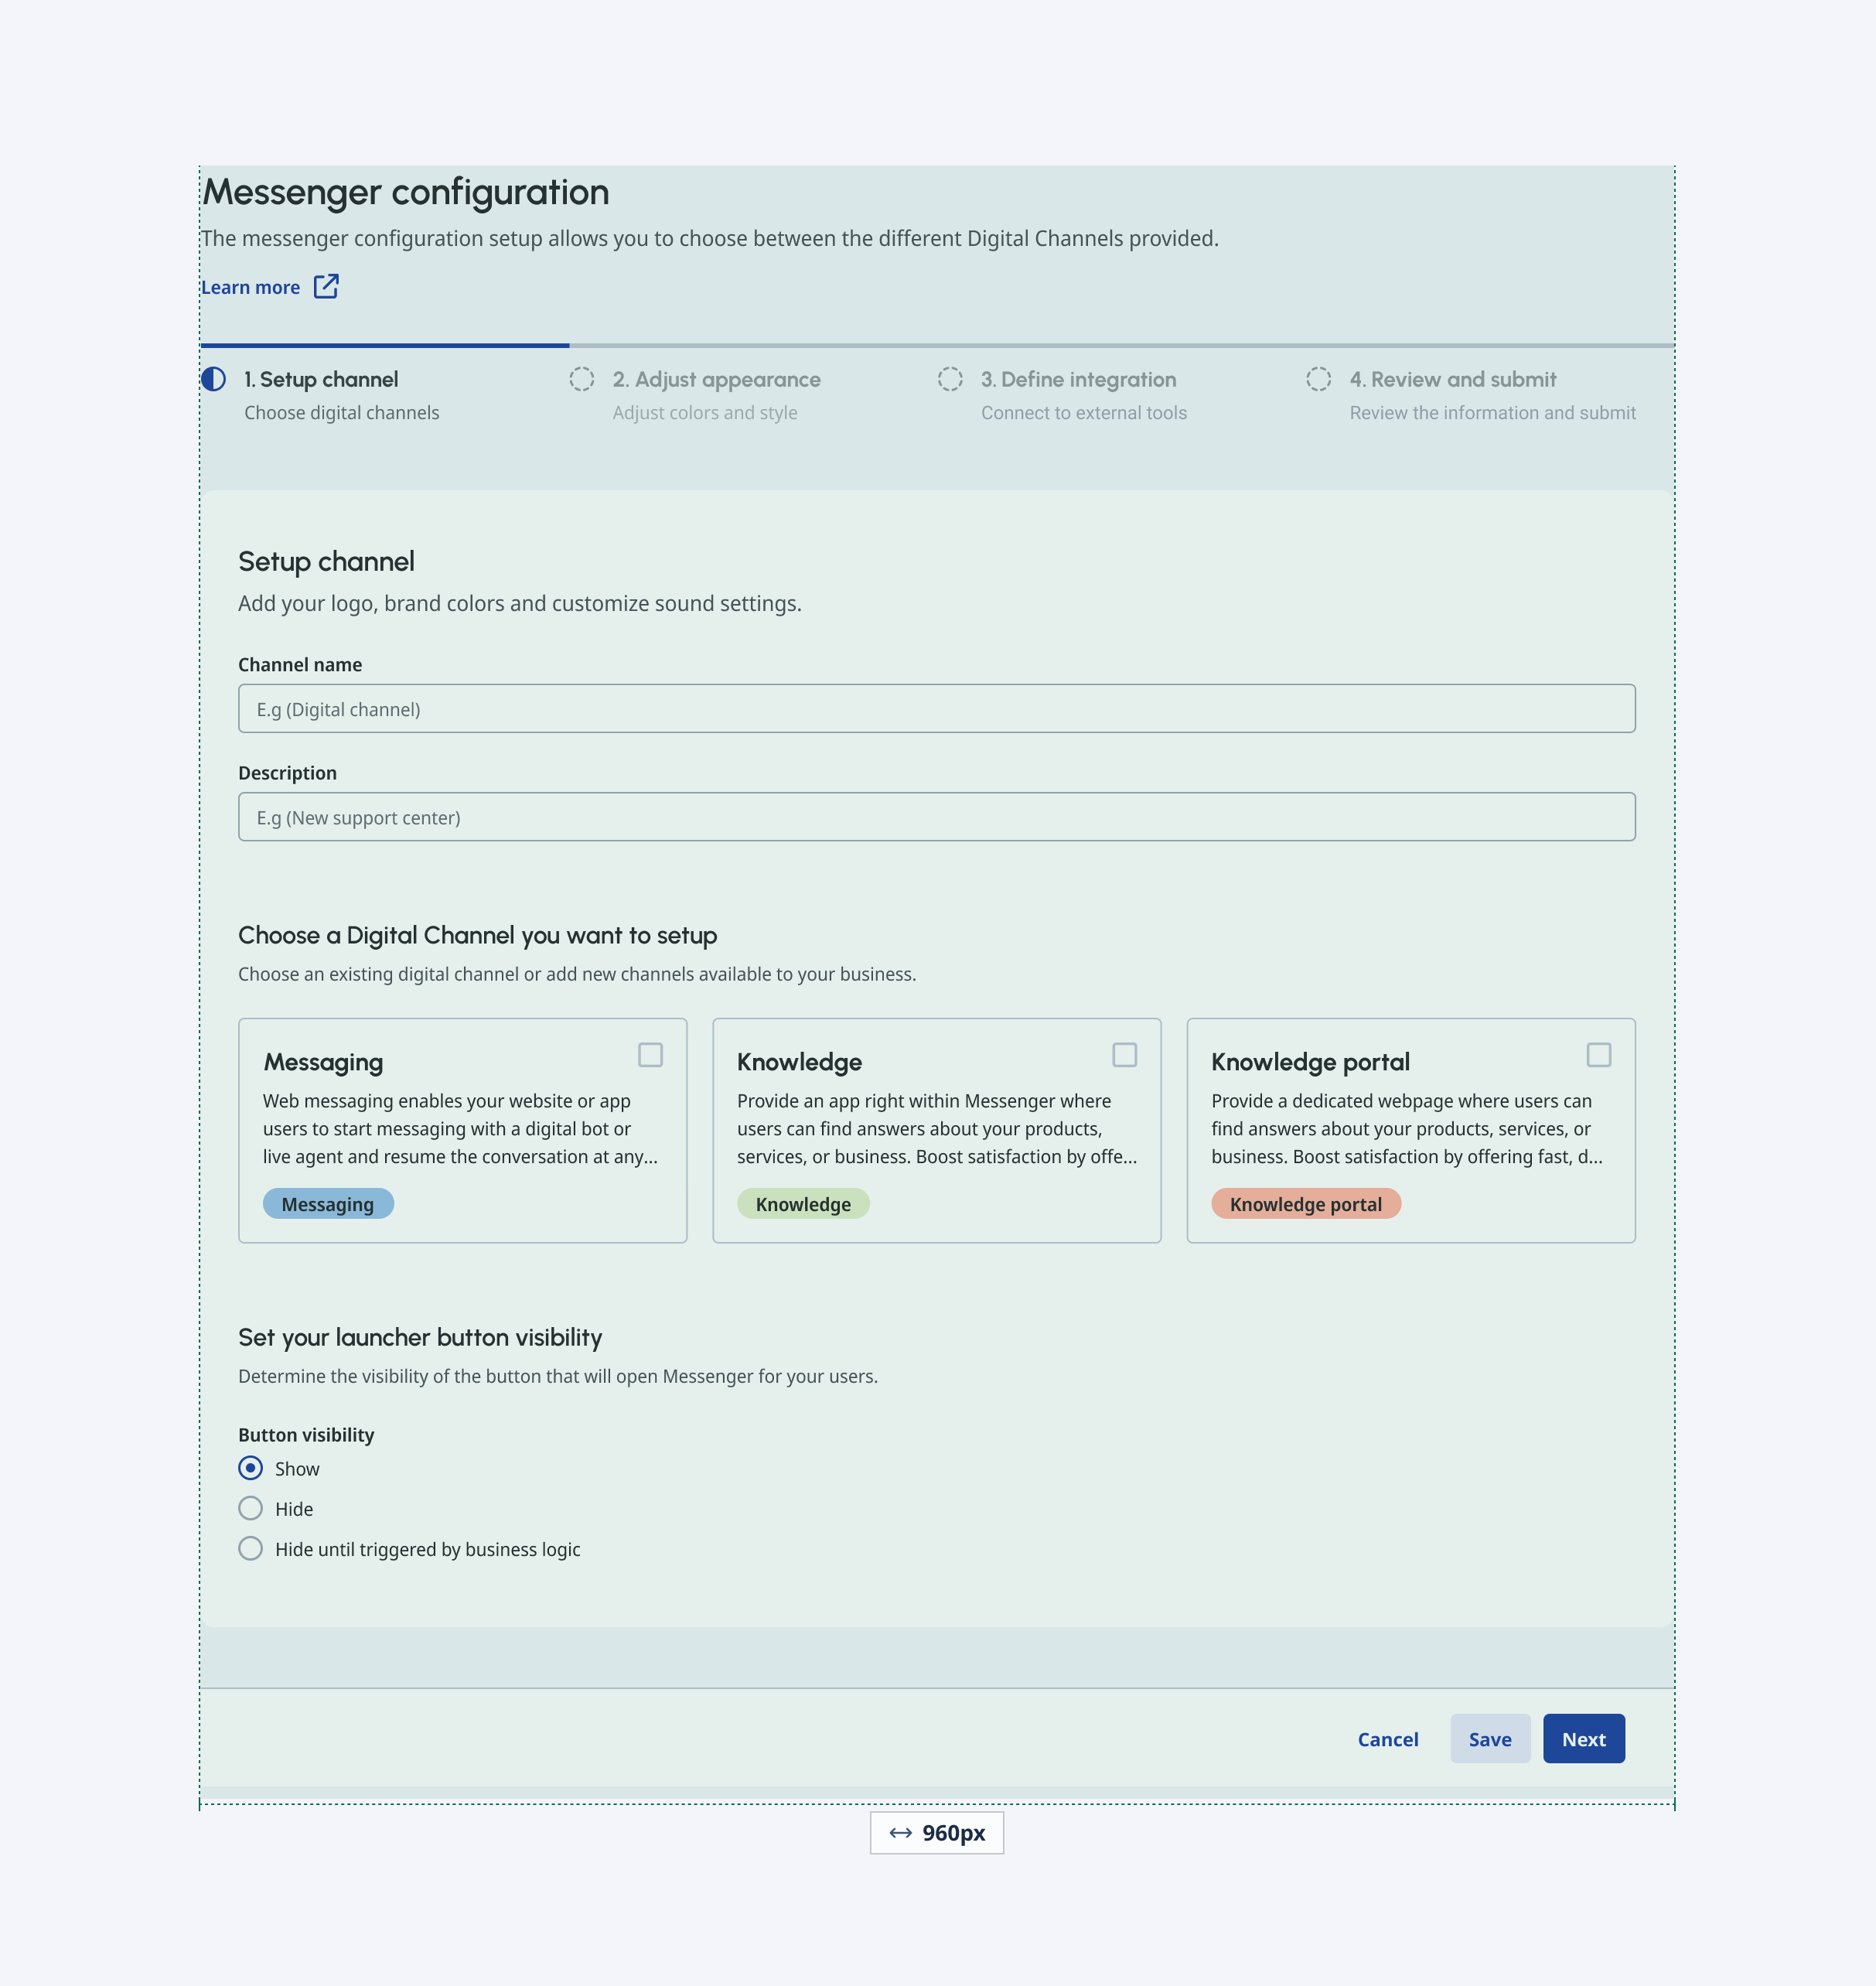Switch to the Adjust appearance step
Image resolution: width=1876 pixels, height=1986 pixels.
pyautogui.click(x=716, y=379)
